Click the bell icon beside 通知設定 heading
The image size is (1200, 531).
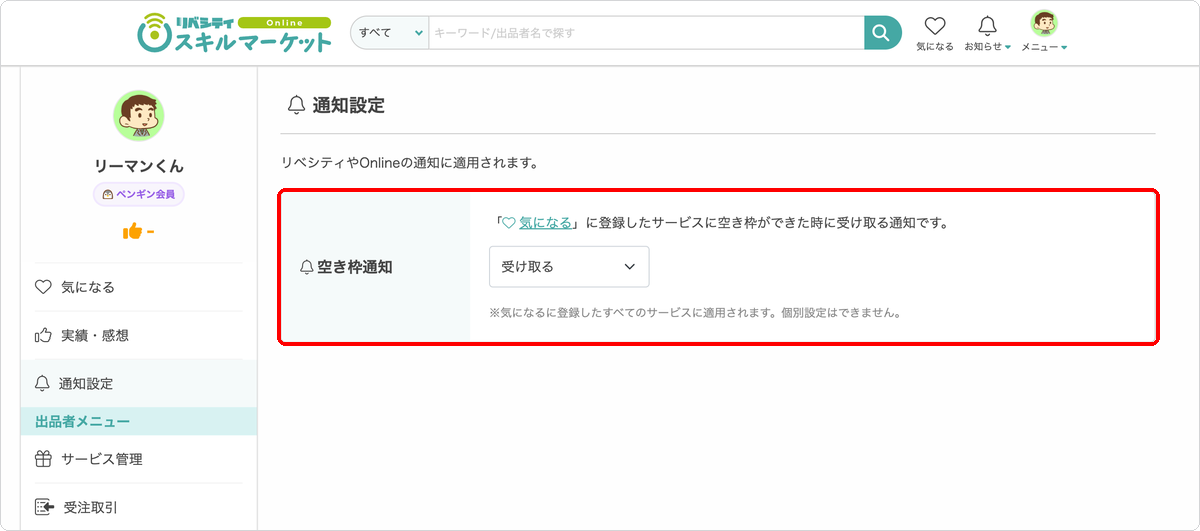point(296,105)
